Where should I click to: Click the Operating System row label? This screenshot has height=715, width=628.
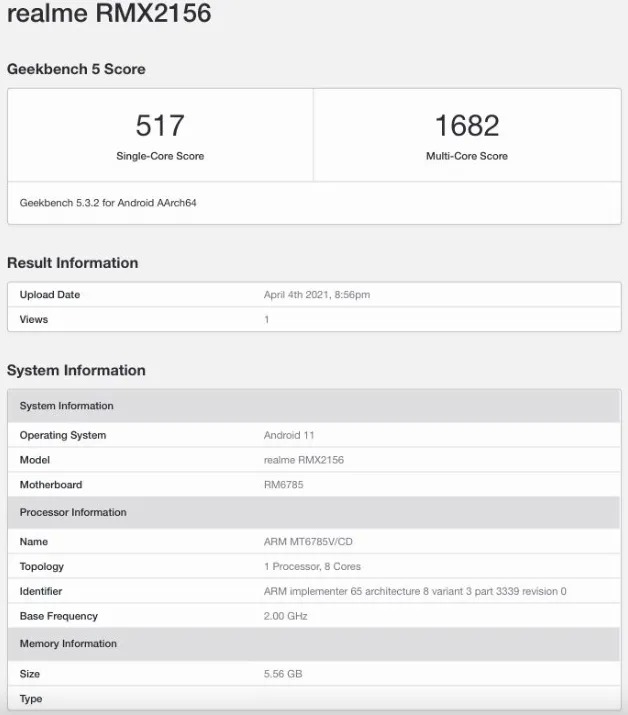tap(63, 435)
